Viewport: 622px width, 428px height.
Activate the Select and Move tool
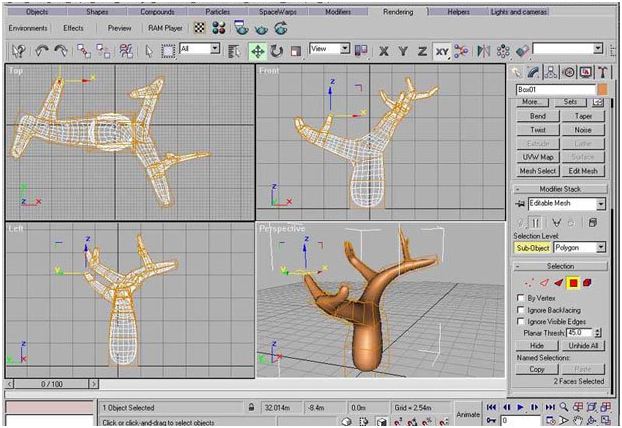(257, 51)
